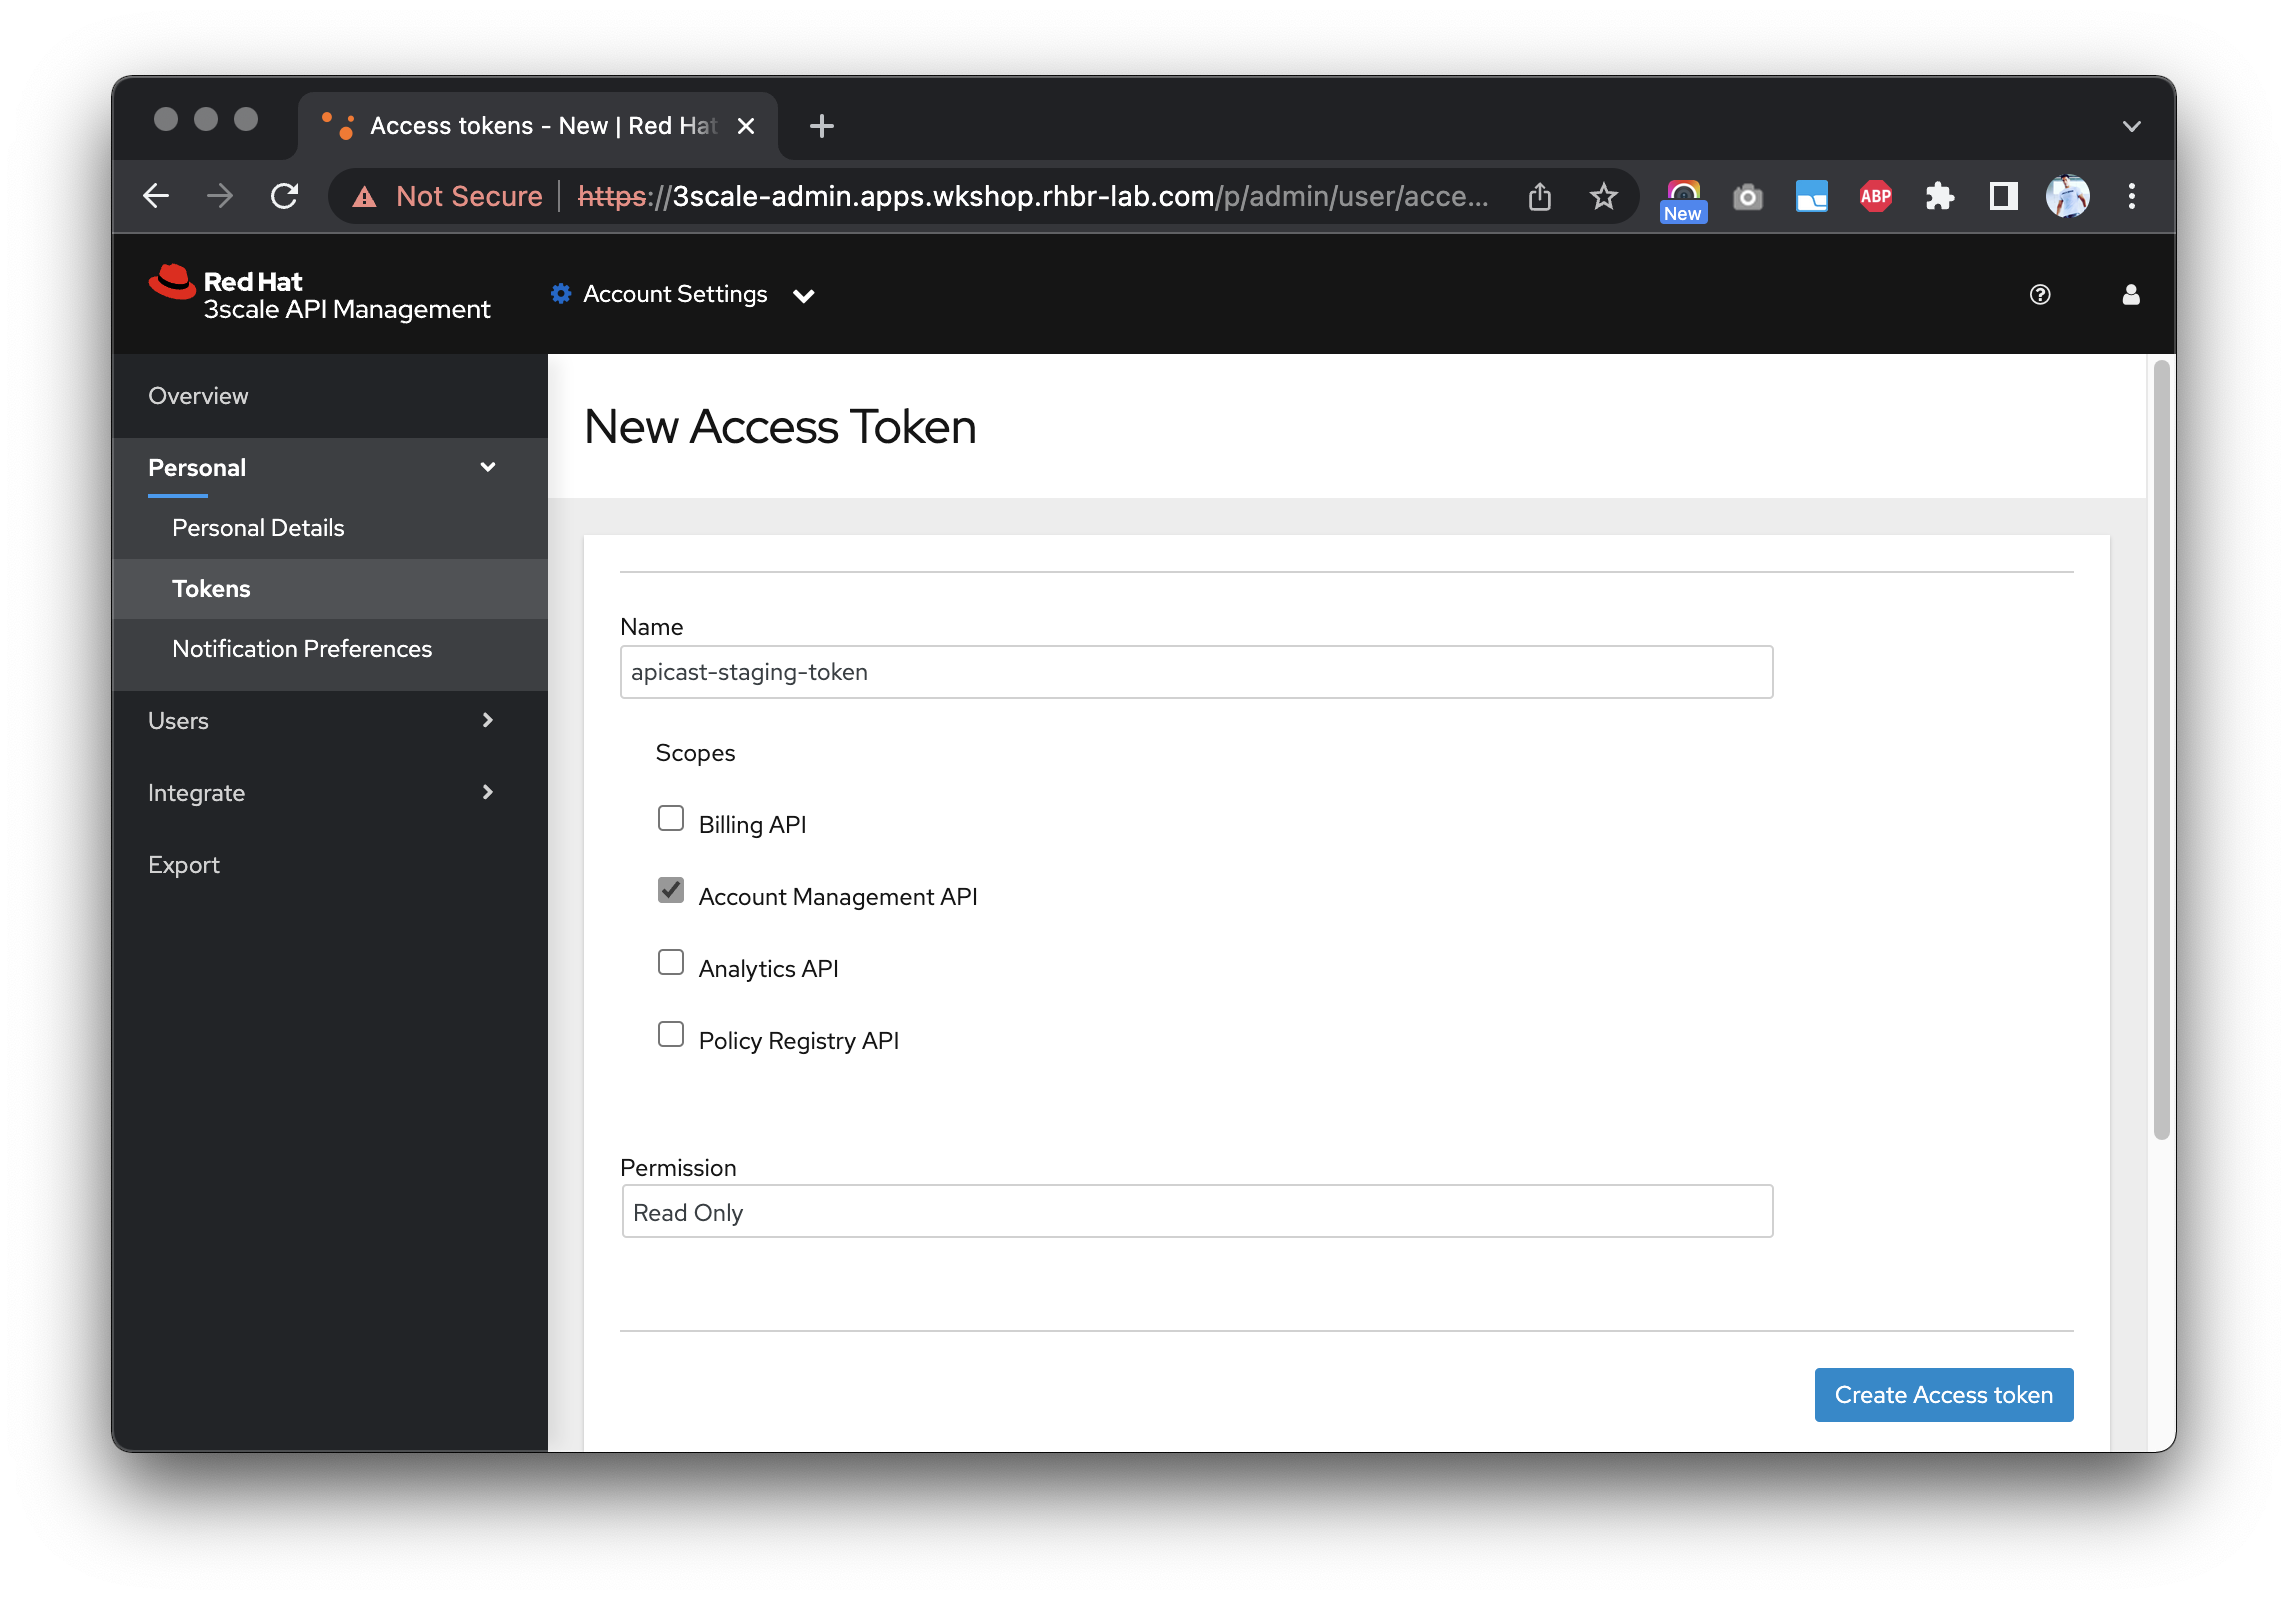Expand the Integrate sidebar section
This screenshot has width=2288, height=1600.
[x=320, y=793]
